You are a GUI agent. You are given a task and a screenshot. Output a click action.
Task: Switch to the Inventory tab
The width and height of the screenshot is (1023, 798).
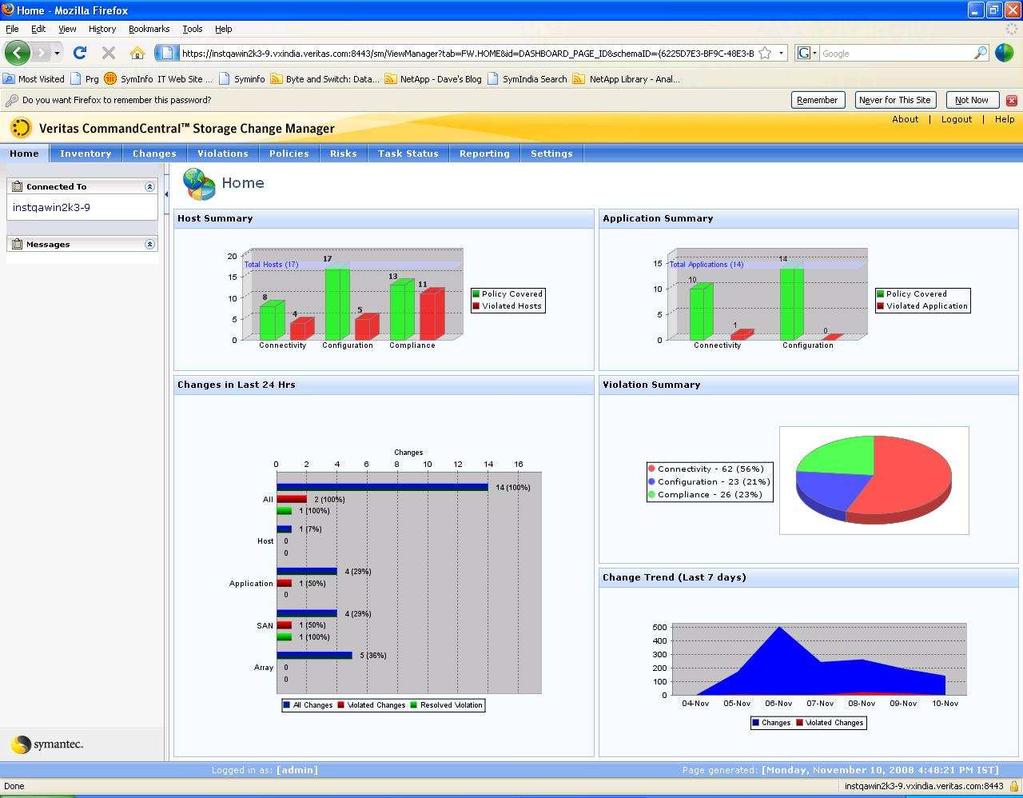[x=85, y=153]
